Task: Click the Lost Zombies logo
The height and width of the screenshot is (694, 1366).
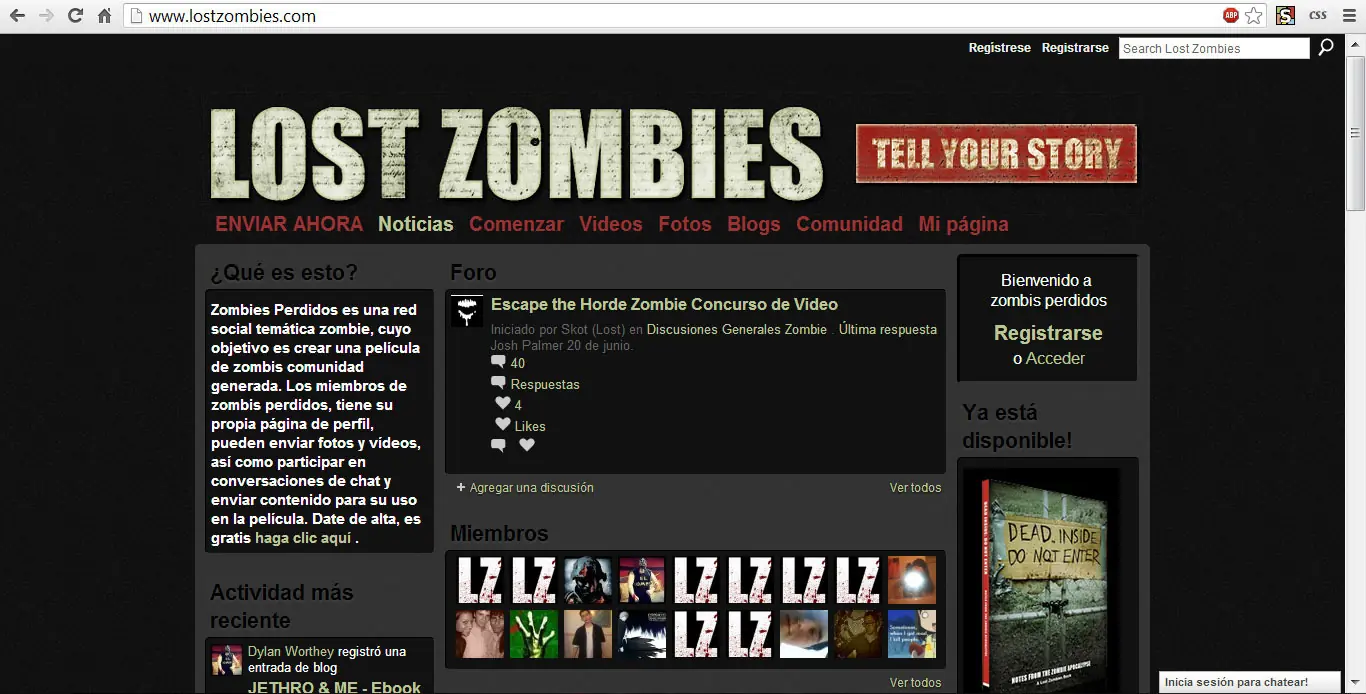Action: (516, 153)
